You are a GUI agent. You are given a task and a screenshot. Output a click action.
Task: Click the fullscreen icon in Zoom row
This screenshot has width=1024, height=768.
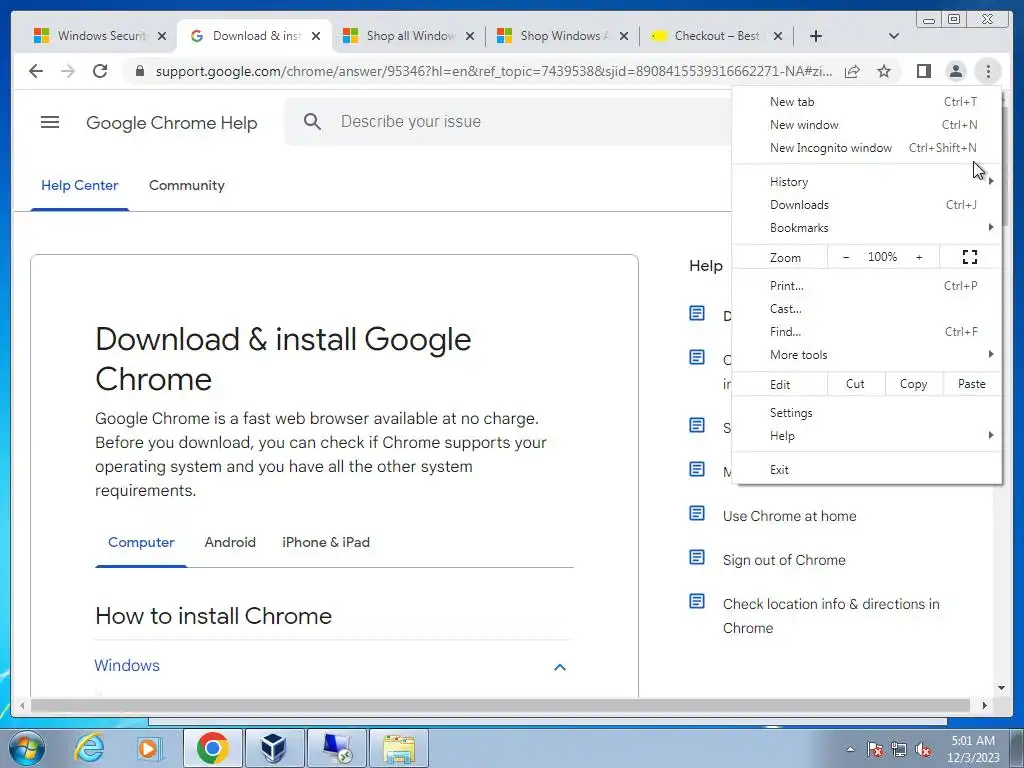point(970,257)
